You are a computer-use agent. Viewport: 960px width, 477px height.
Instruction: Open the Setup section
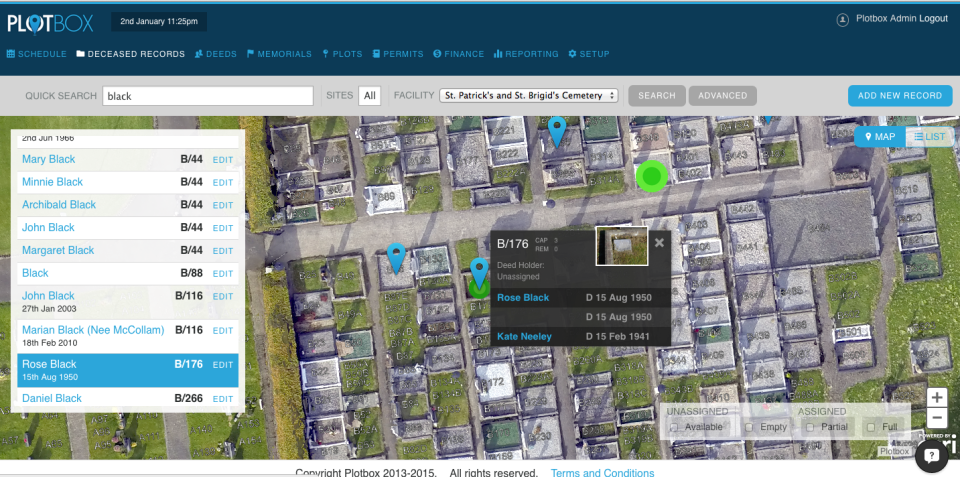click(589, 54)
